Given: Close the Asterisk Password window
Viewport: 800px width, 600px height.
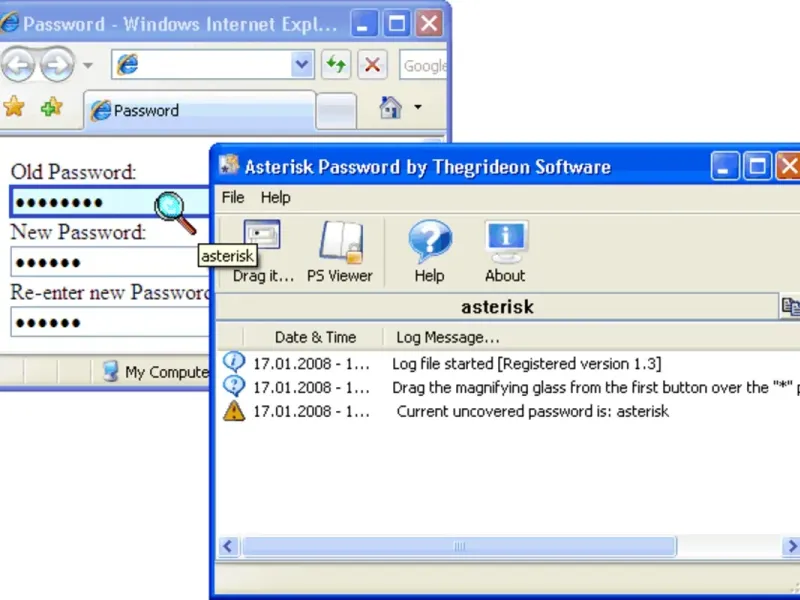Looking at the screenshot, I should [x=788, y=166].
